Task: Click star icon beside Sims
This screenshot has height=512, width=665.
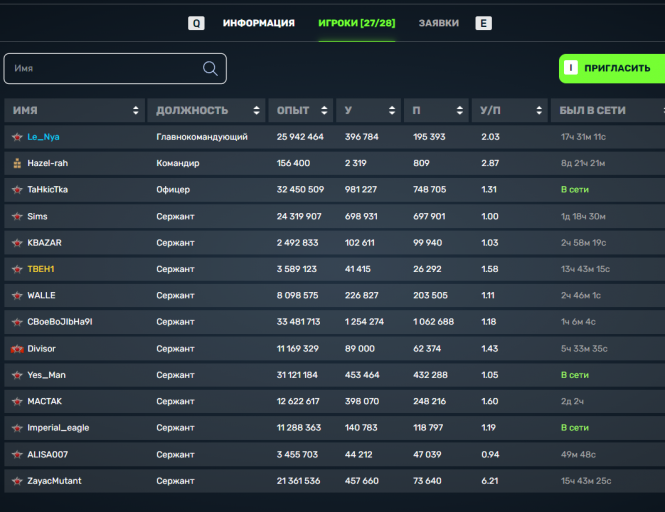Action: 17,216
